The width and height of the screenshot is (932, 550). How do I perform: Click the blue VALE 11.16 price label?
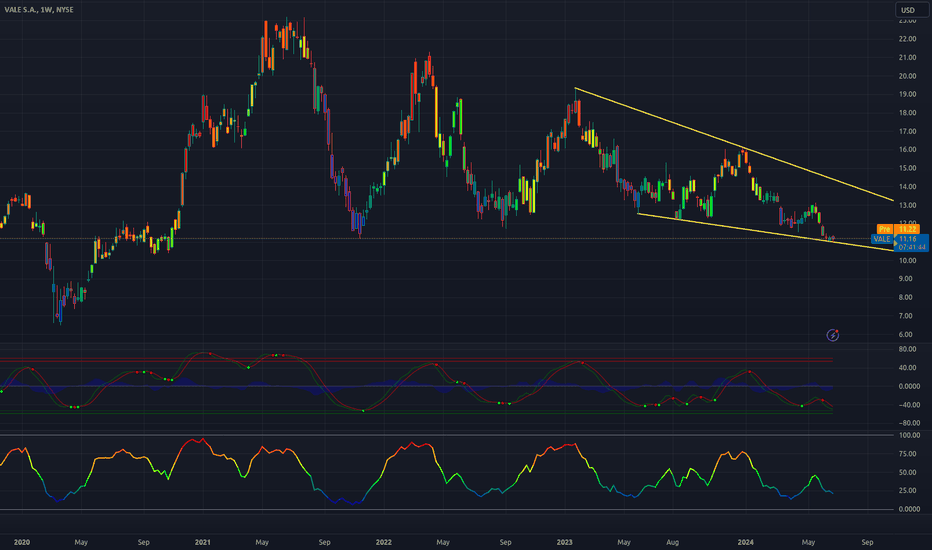click(899, 239)
